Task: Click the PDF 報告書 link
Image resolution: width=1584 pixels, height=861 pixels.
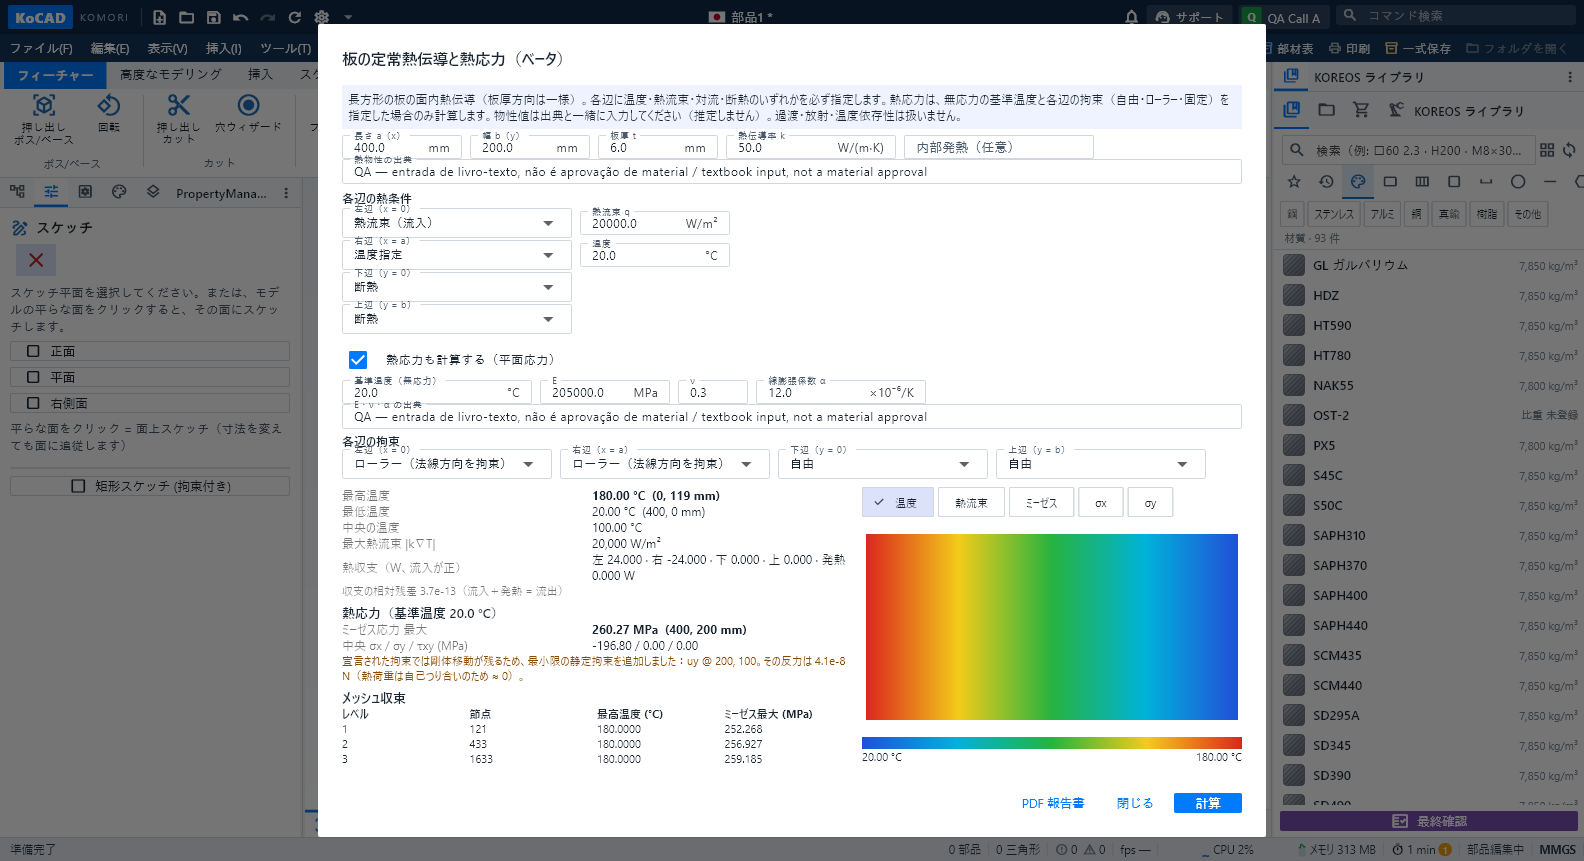Action: pos(1053,803)
